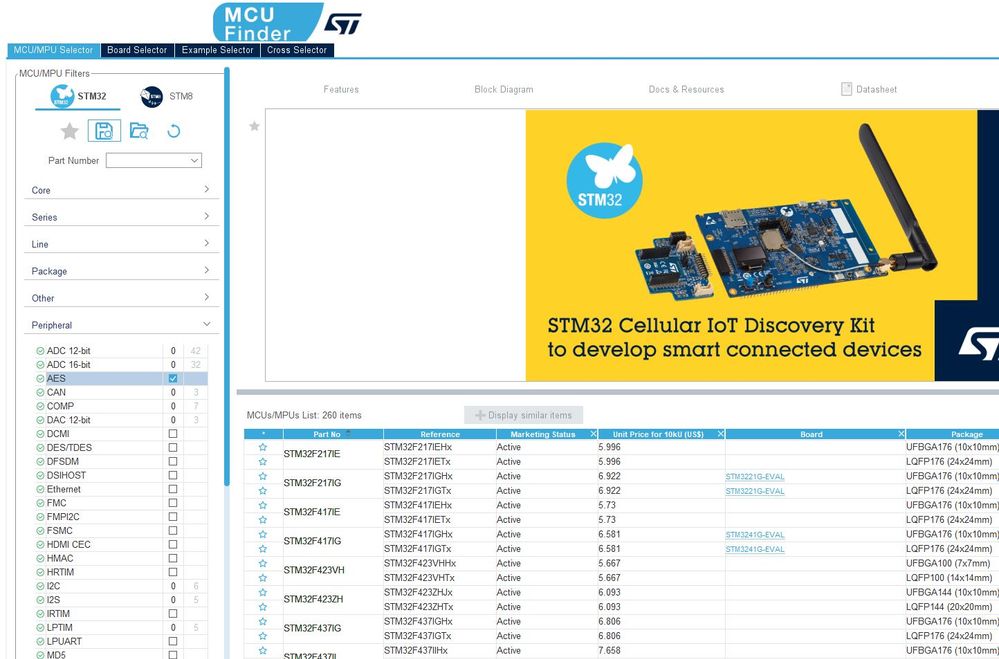Save current search with floppy icon
Screen dimensions: 999x659
[104, 131]
